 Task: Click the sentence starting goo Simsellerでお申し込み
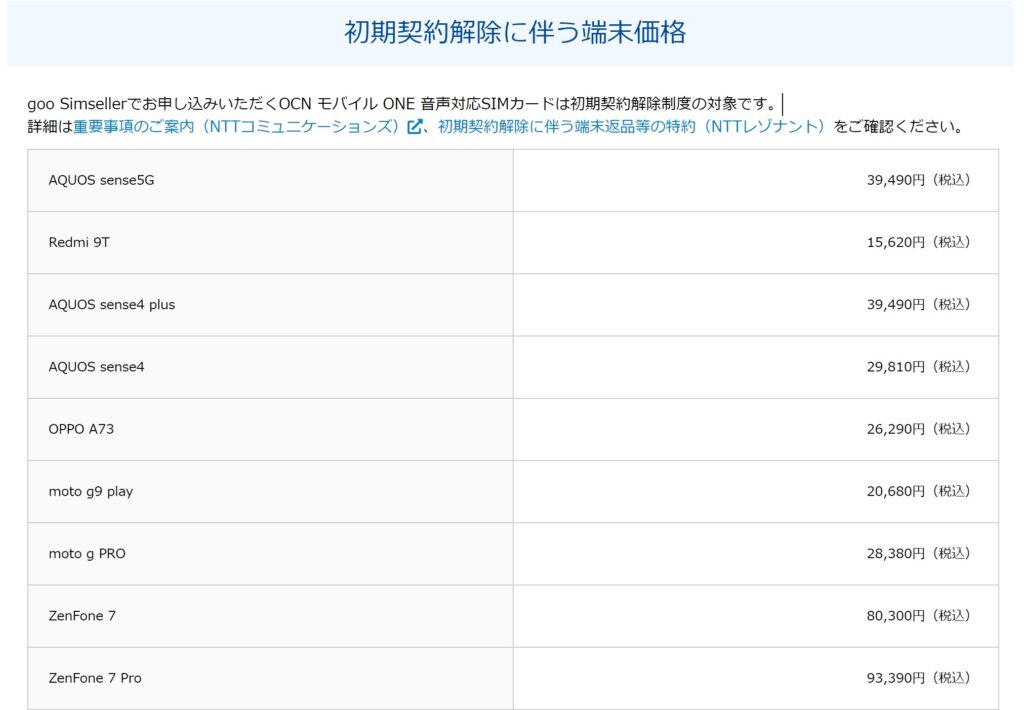click(x=404, y=104)
